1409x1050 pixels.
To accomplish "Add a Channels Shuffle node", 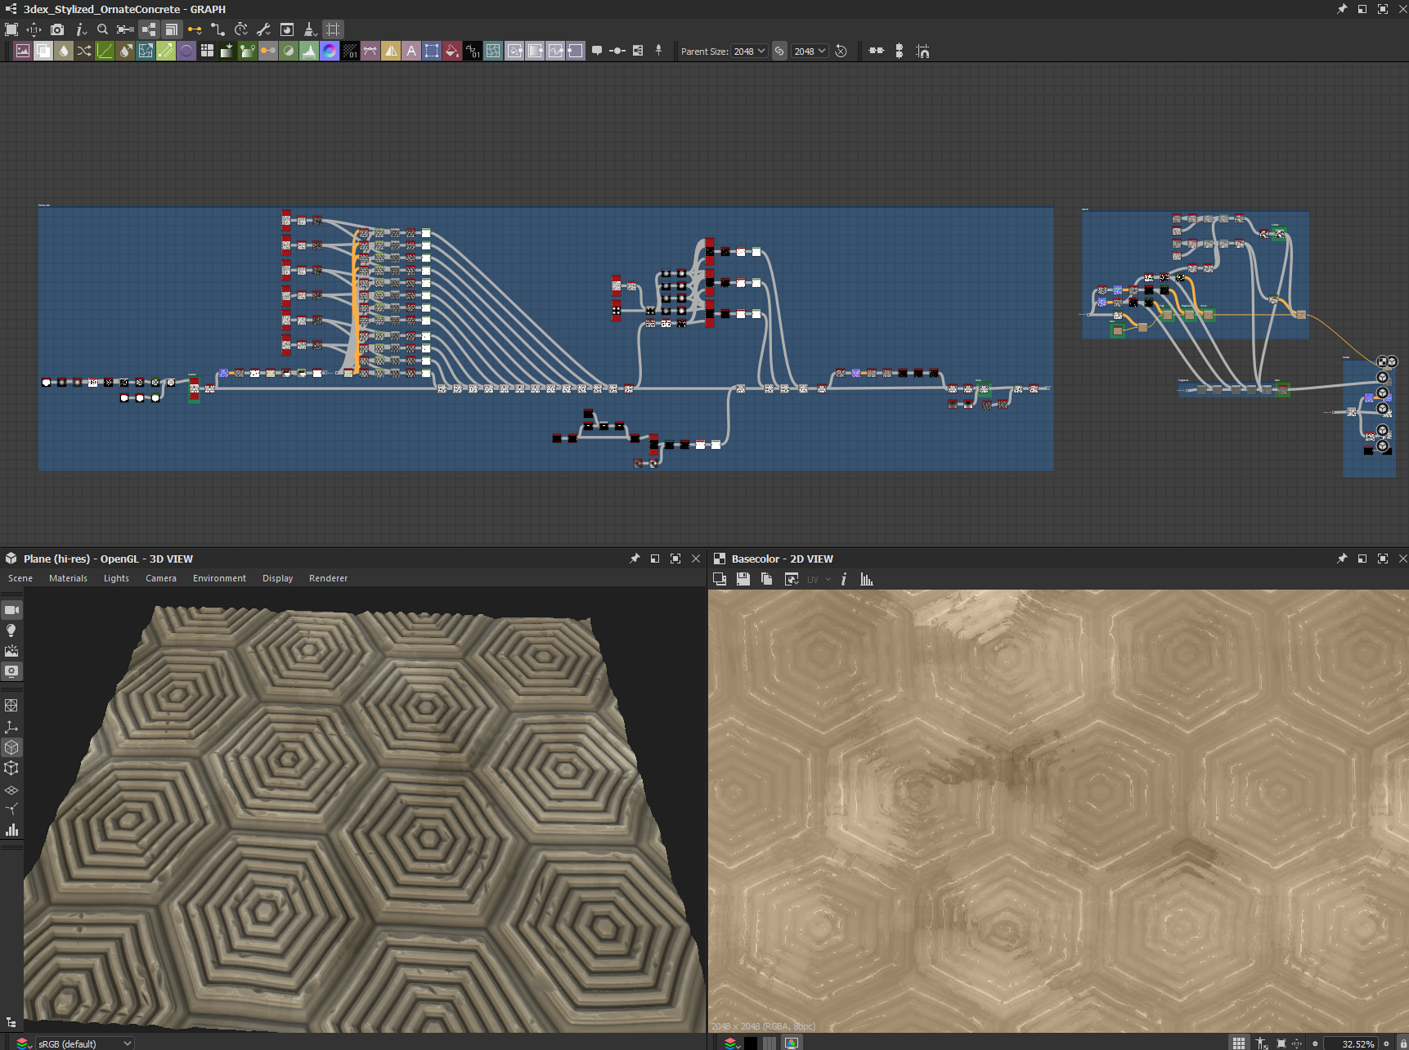I will coord(84,51).
